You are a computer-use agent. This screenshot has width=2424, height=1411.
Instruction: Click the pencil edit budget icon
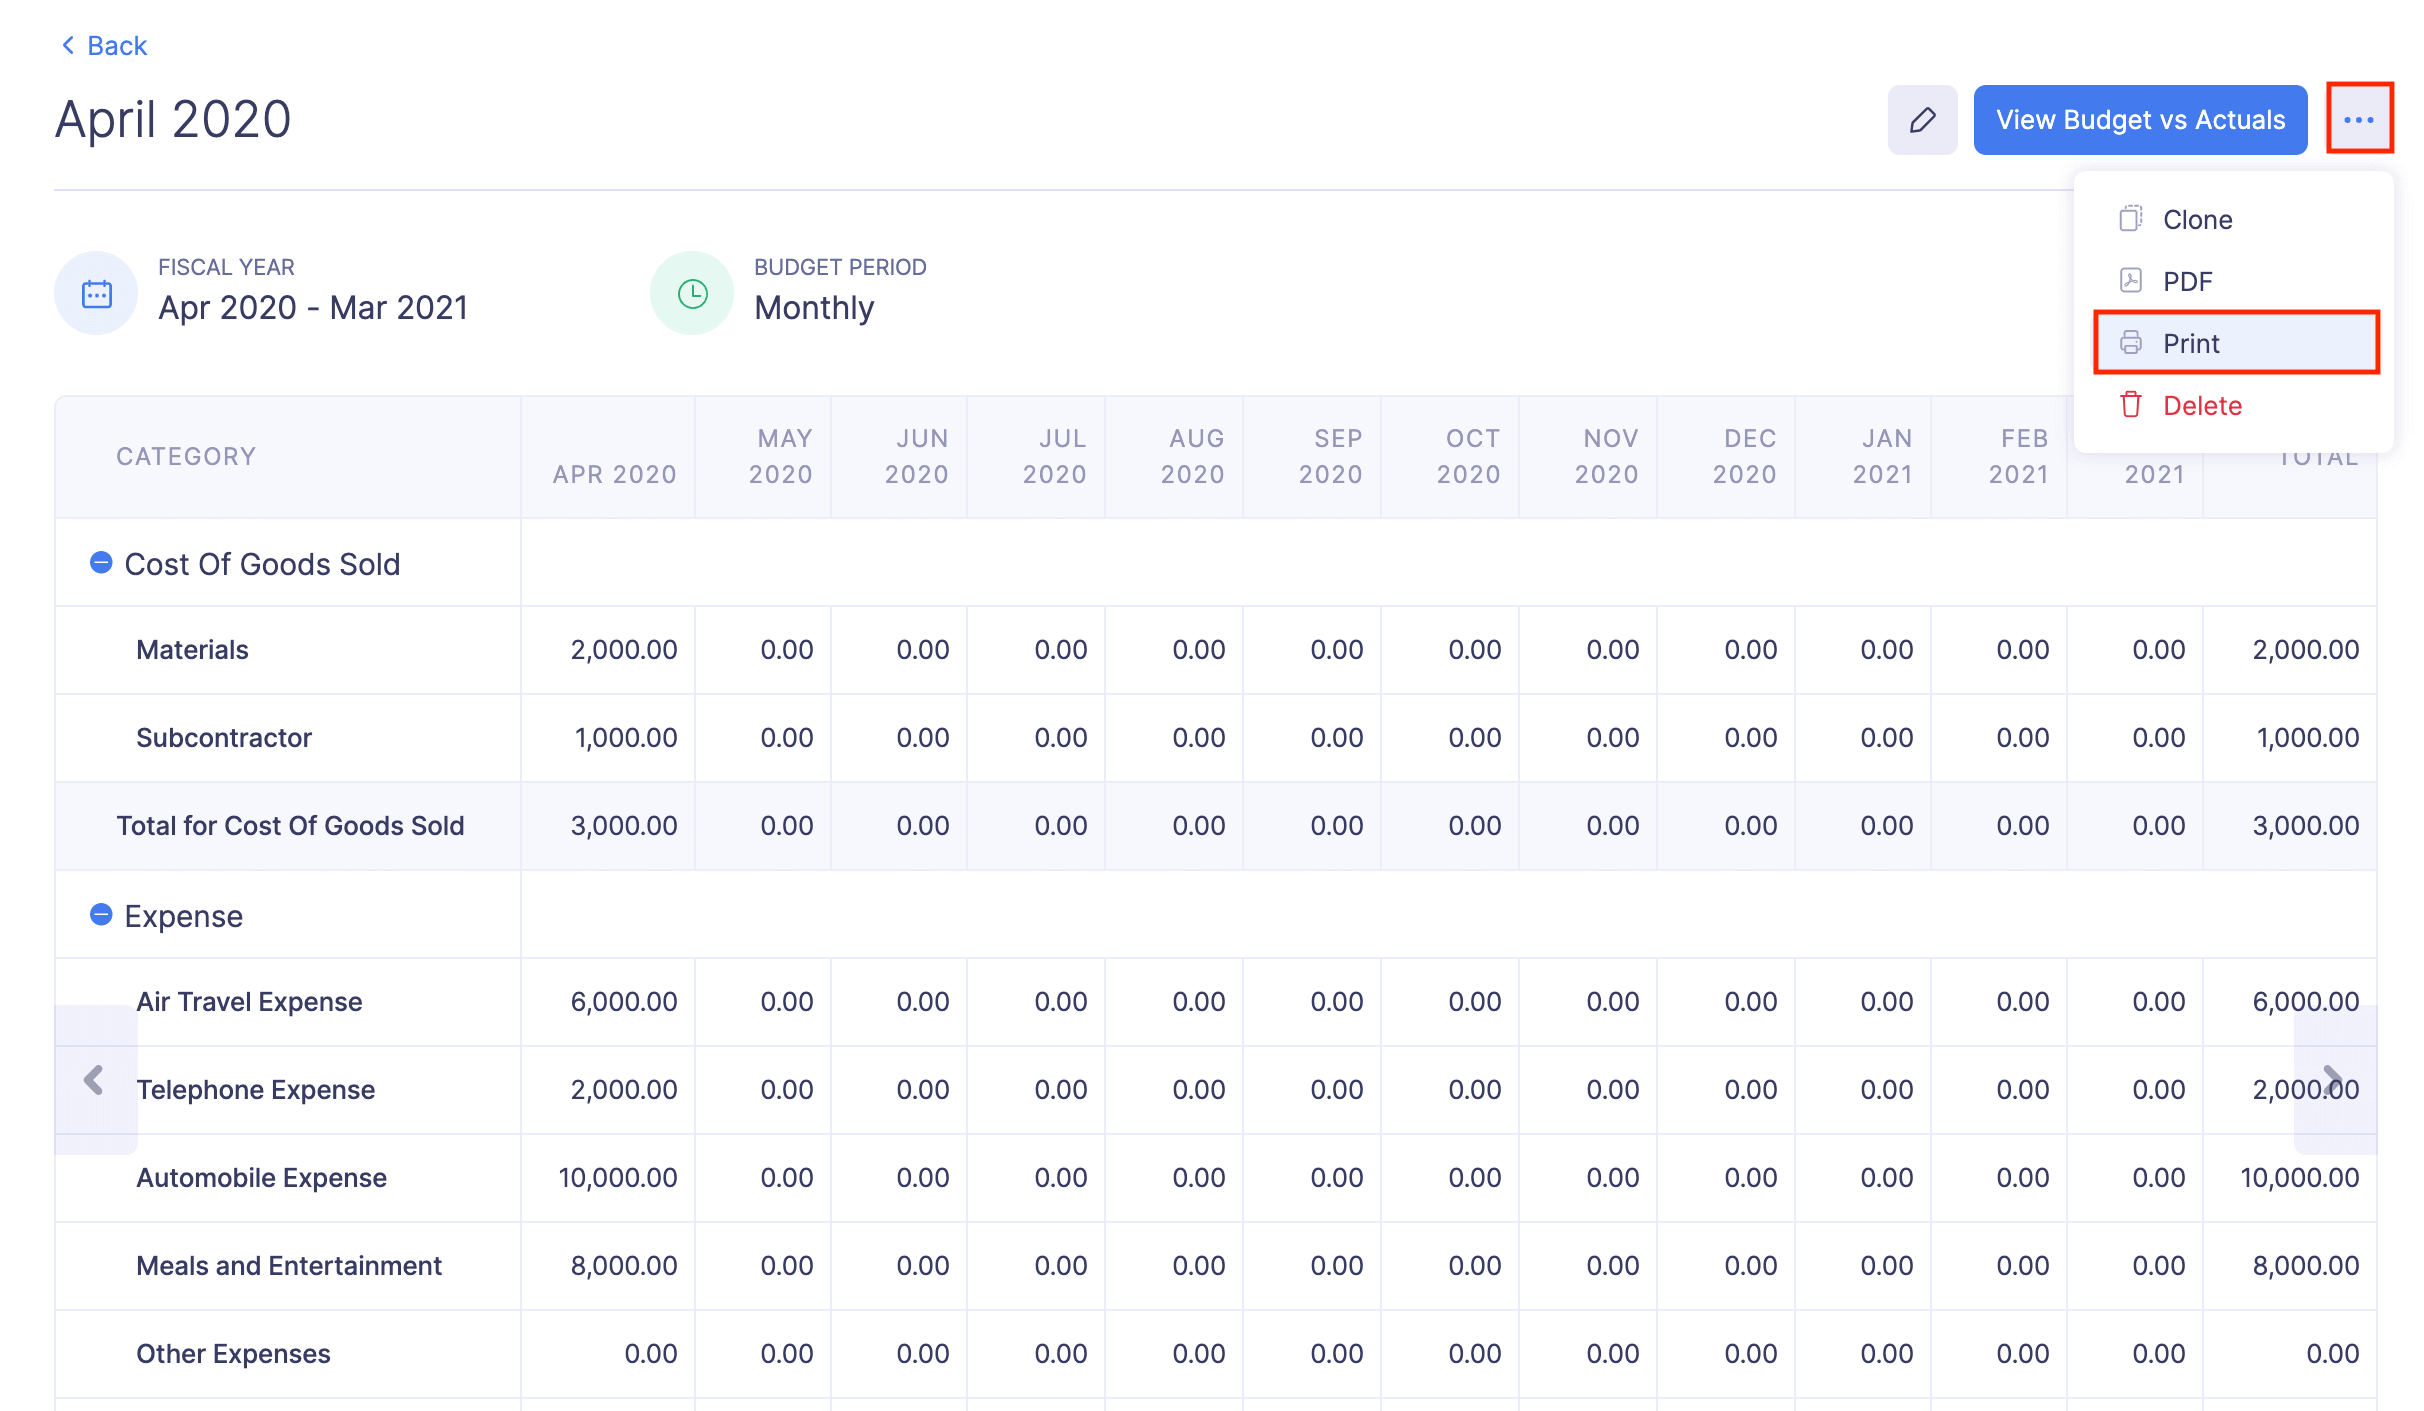coord(1921,120)
